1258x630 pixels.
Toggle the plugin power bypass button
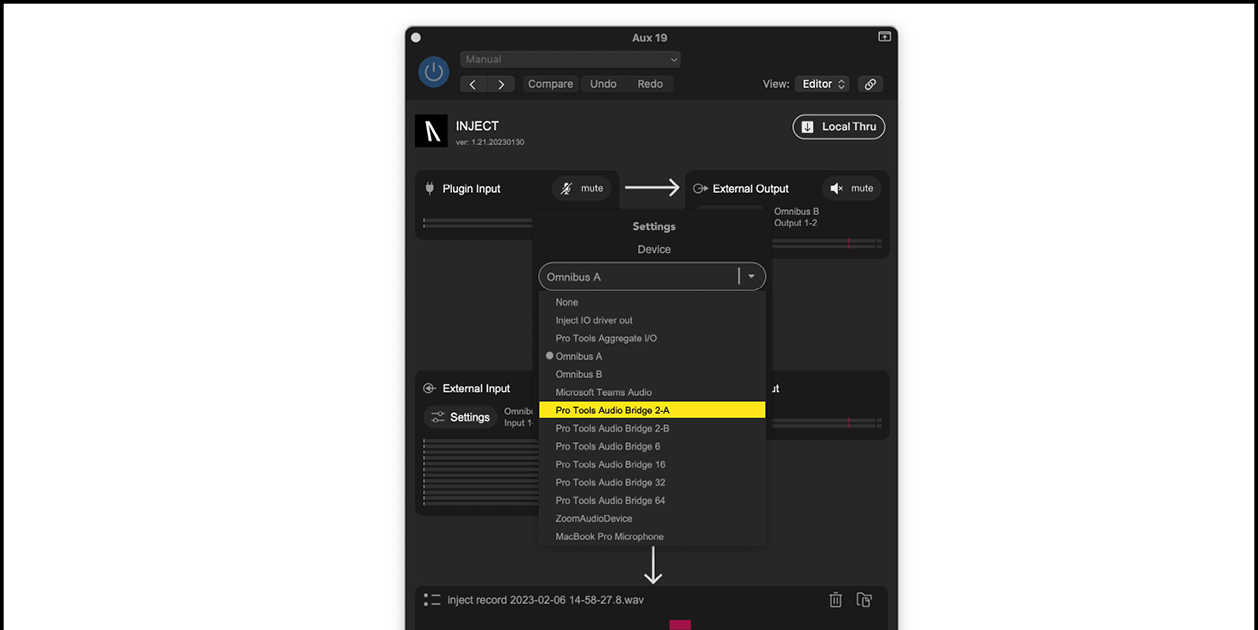[x=433, y=72]
